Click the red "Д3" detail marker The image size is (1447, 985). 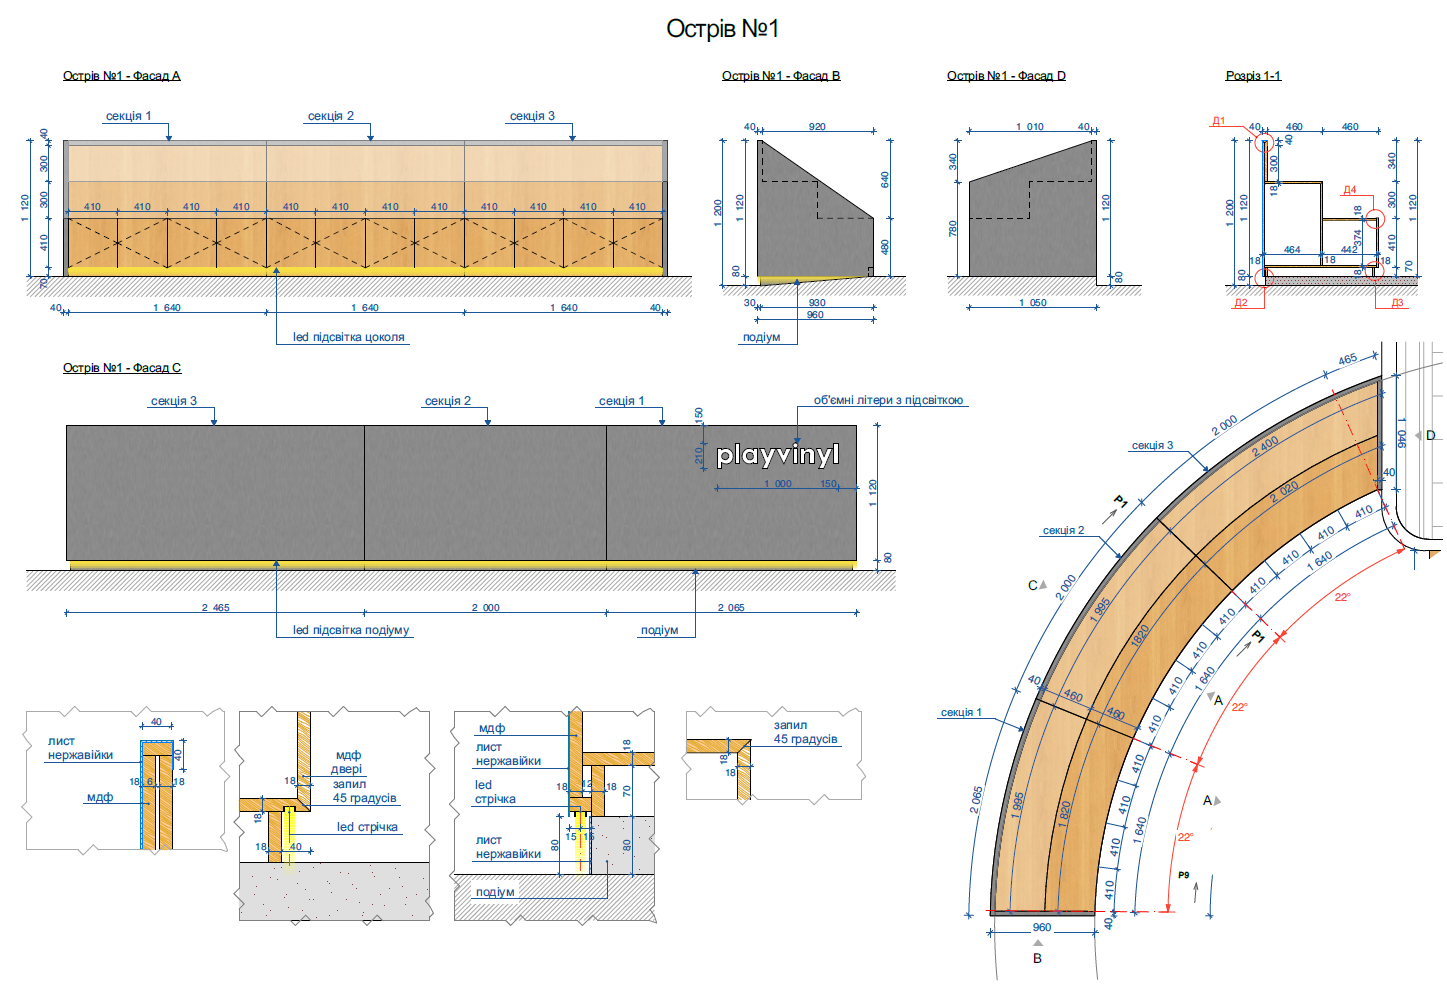(1397, 302)
